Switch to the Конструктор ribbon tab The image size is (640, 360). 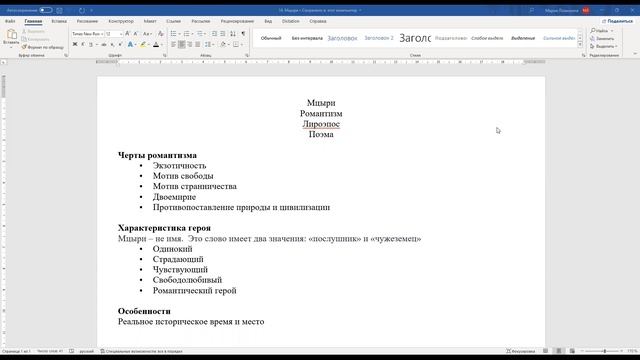[121, 21]
